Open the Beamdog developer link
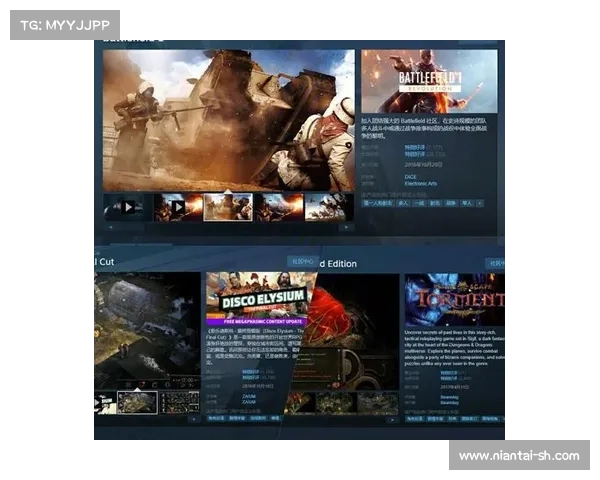 (x=449, y=397)
